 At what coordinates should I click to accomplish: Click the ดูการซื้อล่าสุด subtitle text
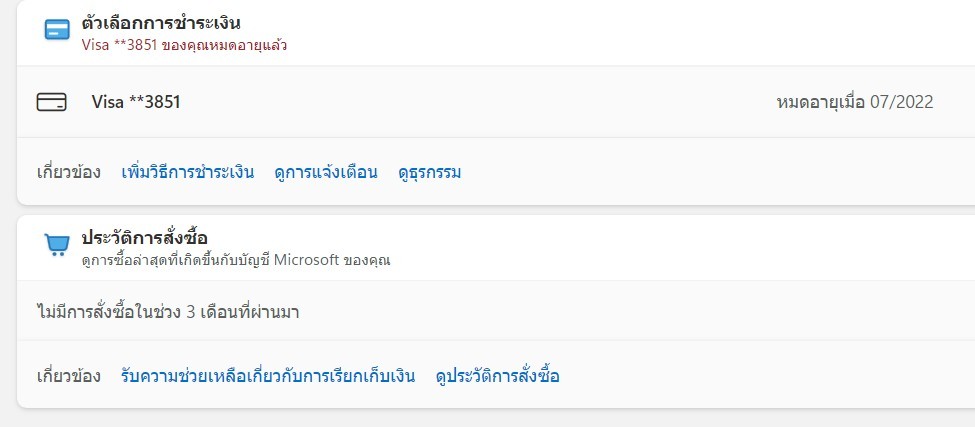coord(235,260)
